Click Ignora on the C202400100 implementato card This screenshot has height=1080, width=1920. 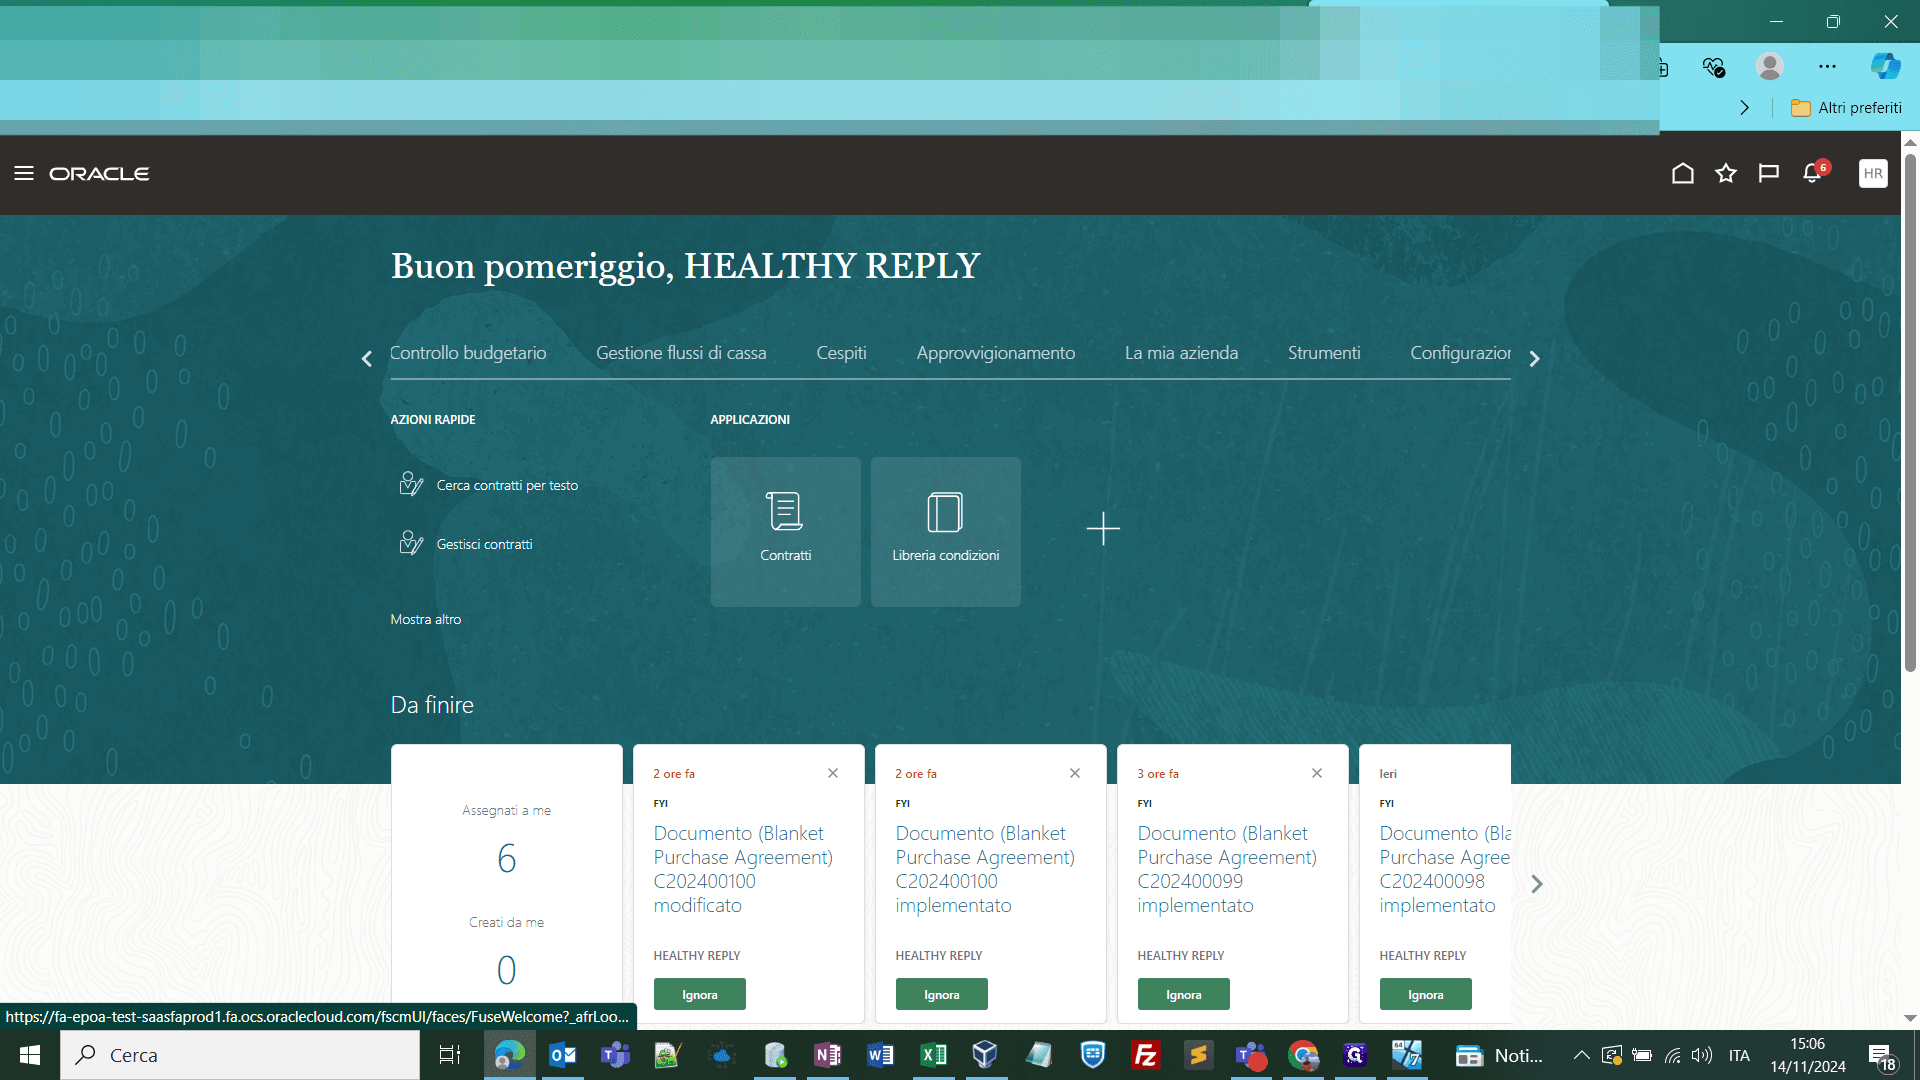(x=942, y=994)
